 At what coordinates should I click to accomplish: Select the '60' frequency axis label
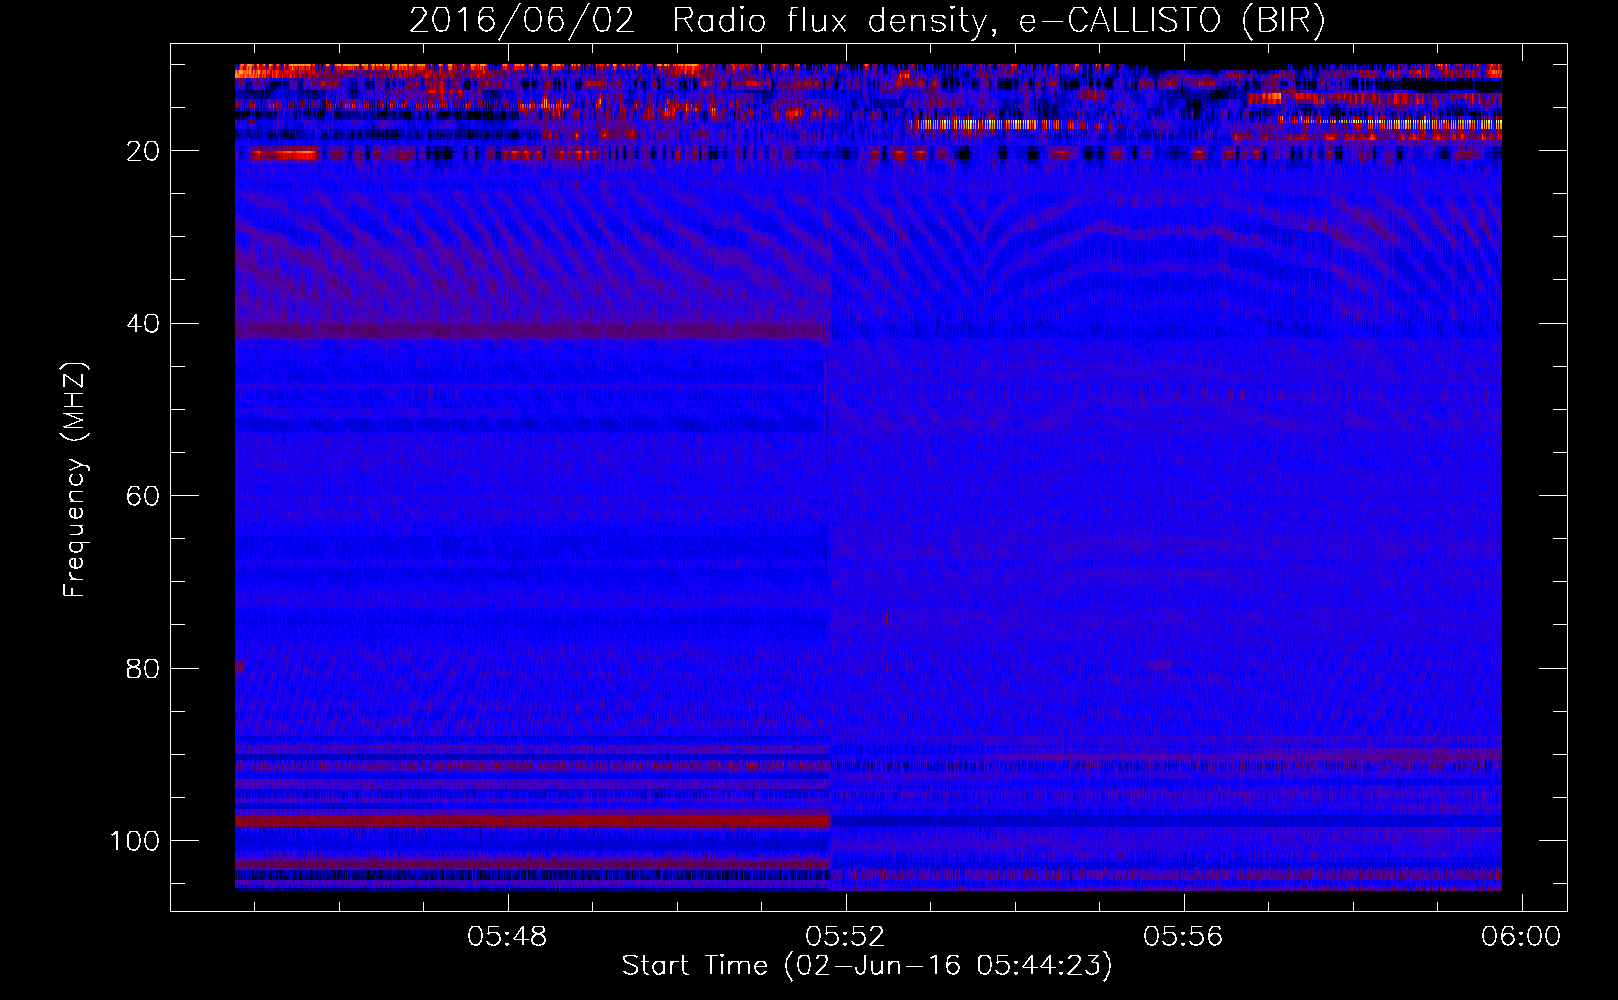(143, 496)
